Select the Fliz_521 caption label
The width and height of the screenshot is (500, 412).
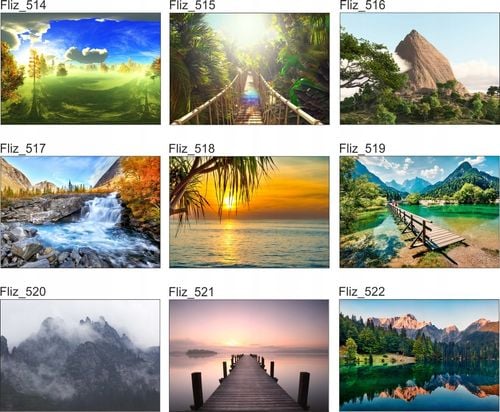click(x=191, y=292)
